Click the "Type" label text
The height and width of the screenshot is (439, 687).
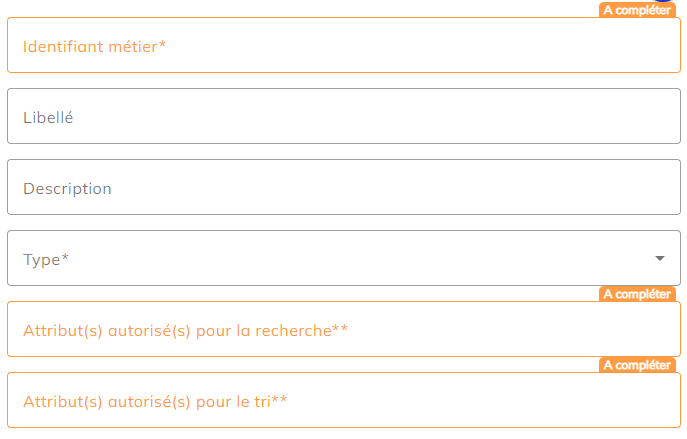click(x=41, y=259)
